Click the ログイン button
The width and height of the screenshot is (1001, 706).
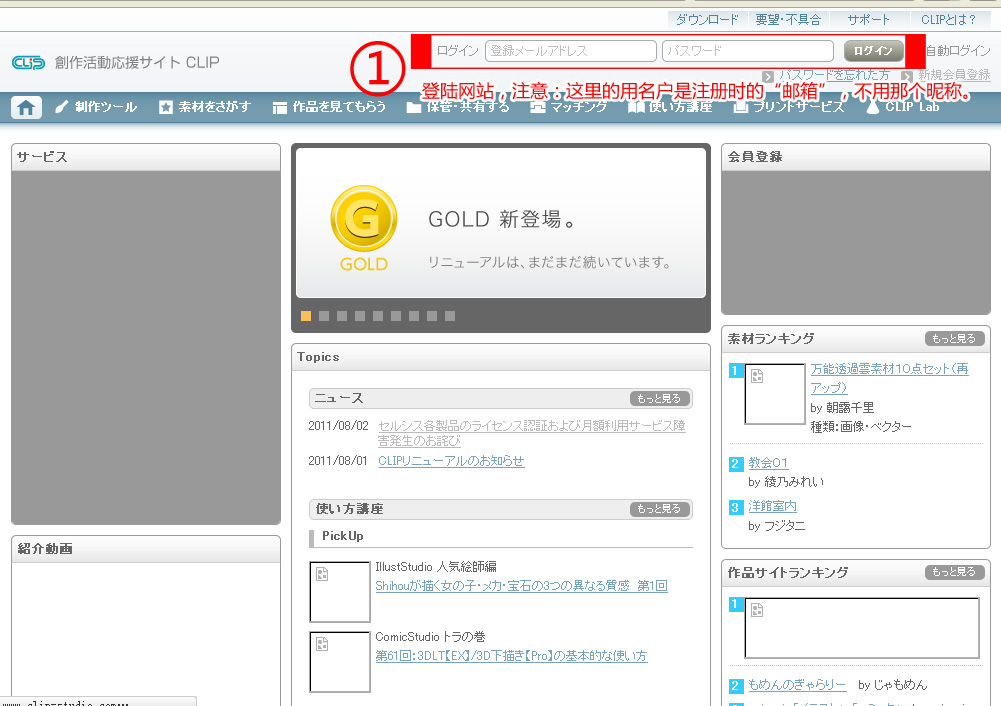(x=873, y=51)
